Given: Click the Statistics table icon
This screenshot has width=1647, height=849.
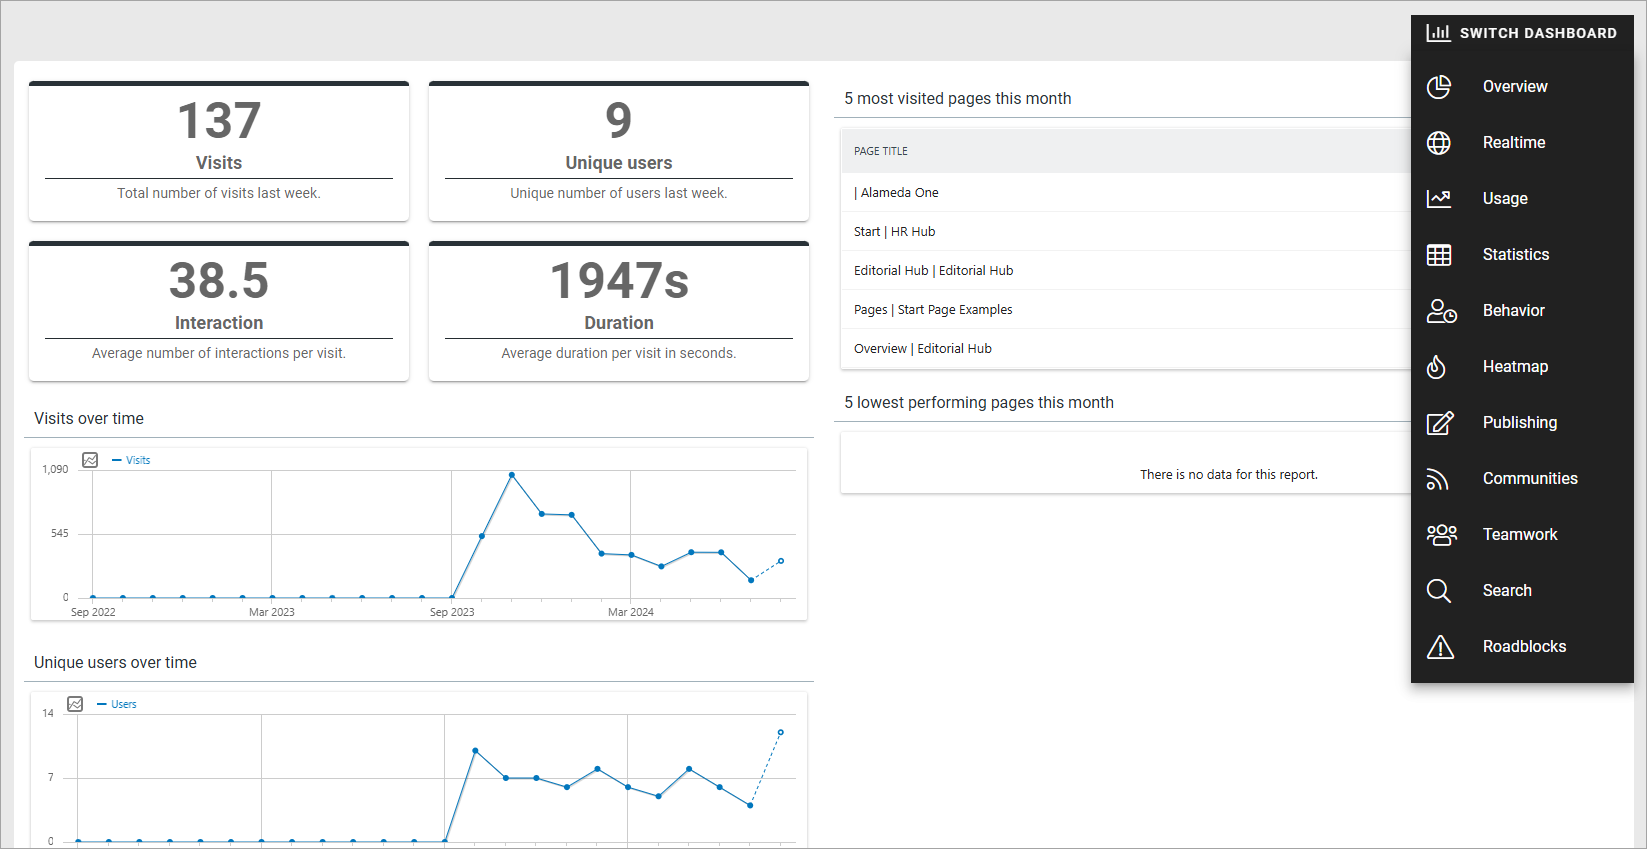Looking at the screenshot, I should [x=1439, y=255].
